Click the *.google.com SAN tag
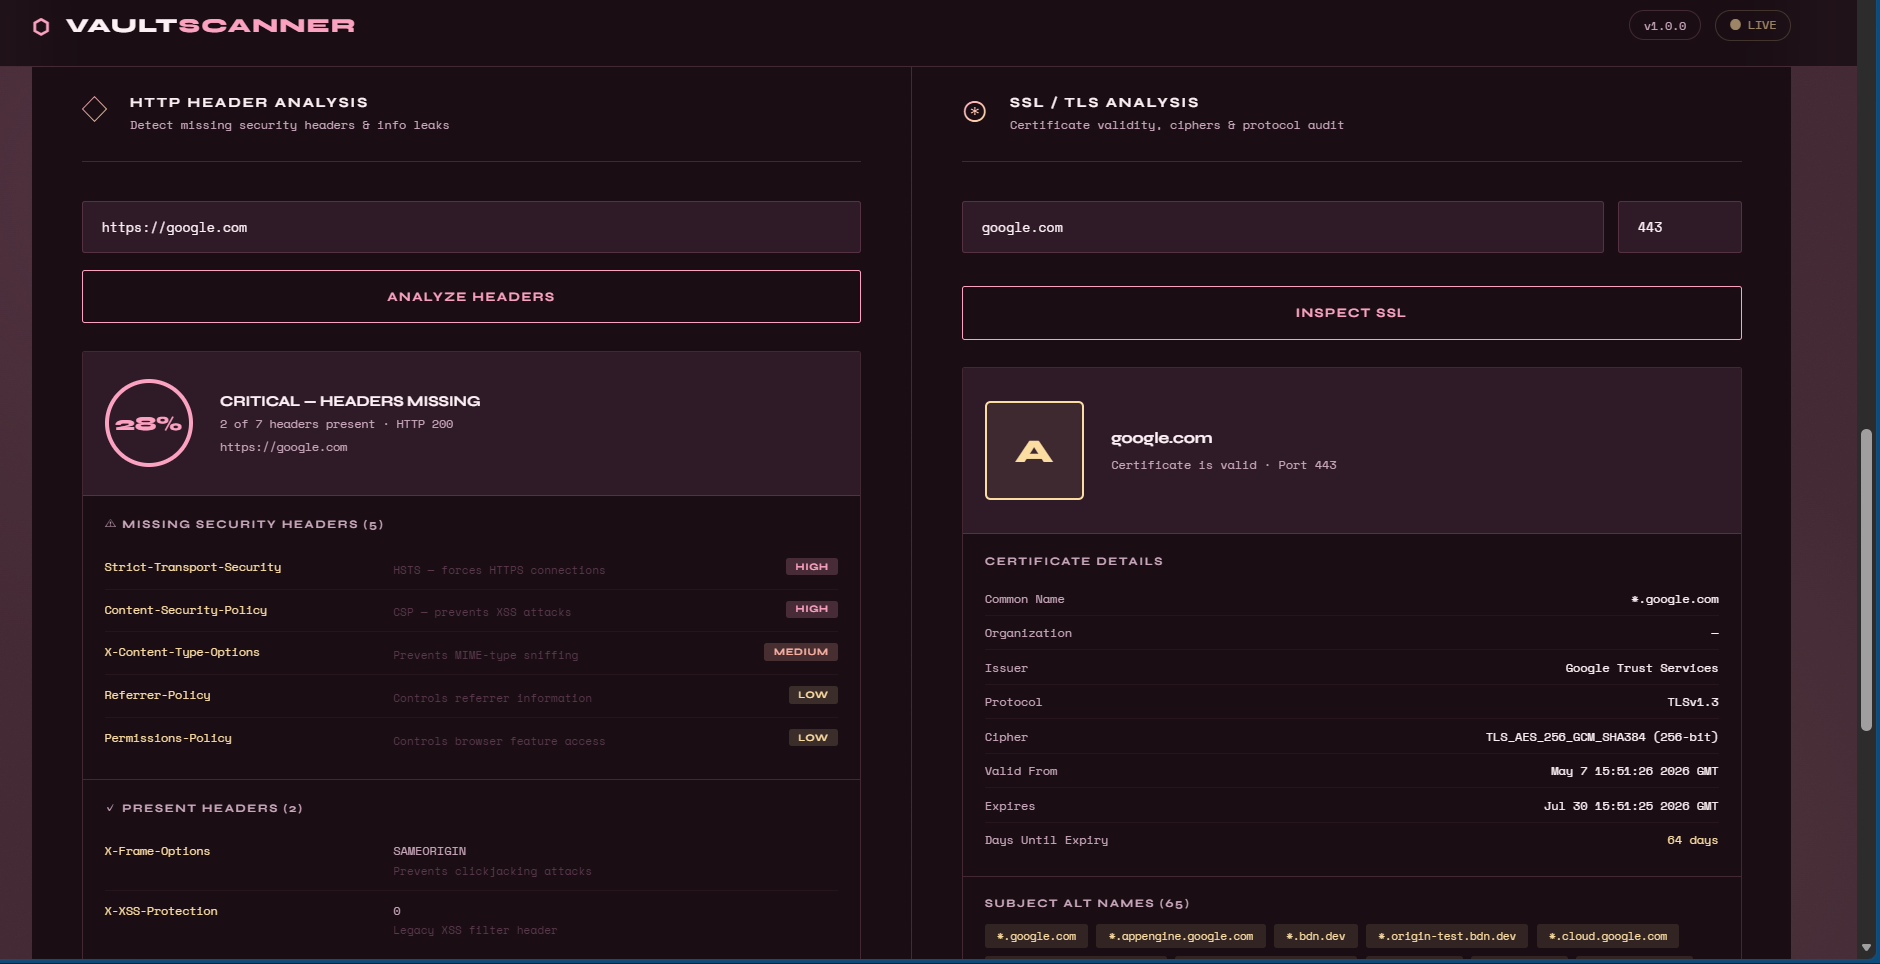Image resolution: width=1880 pixels, height=964 pixels. tap(1037, 937)
